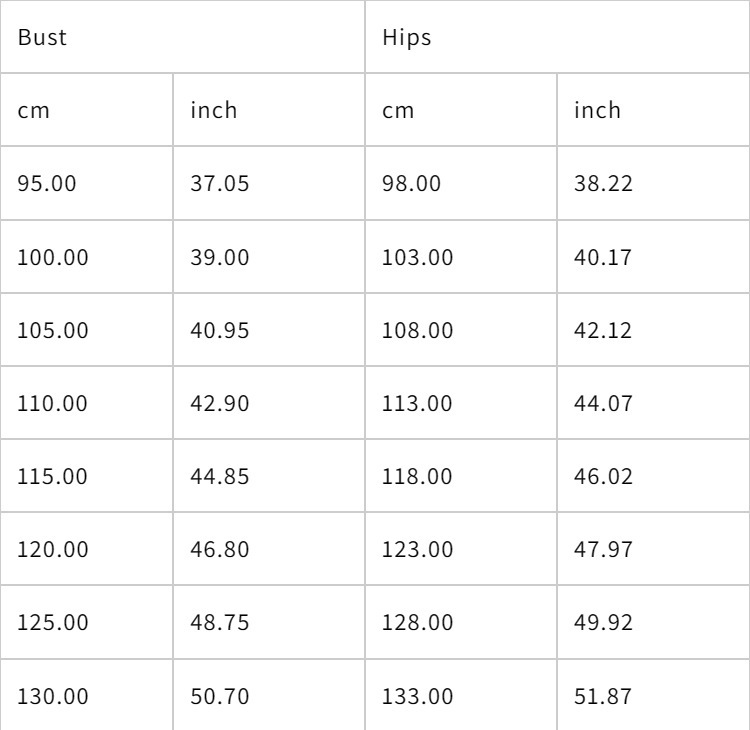Click the 95.00 bust cm cell

coord(46,184)
